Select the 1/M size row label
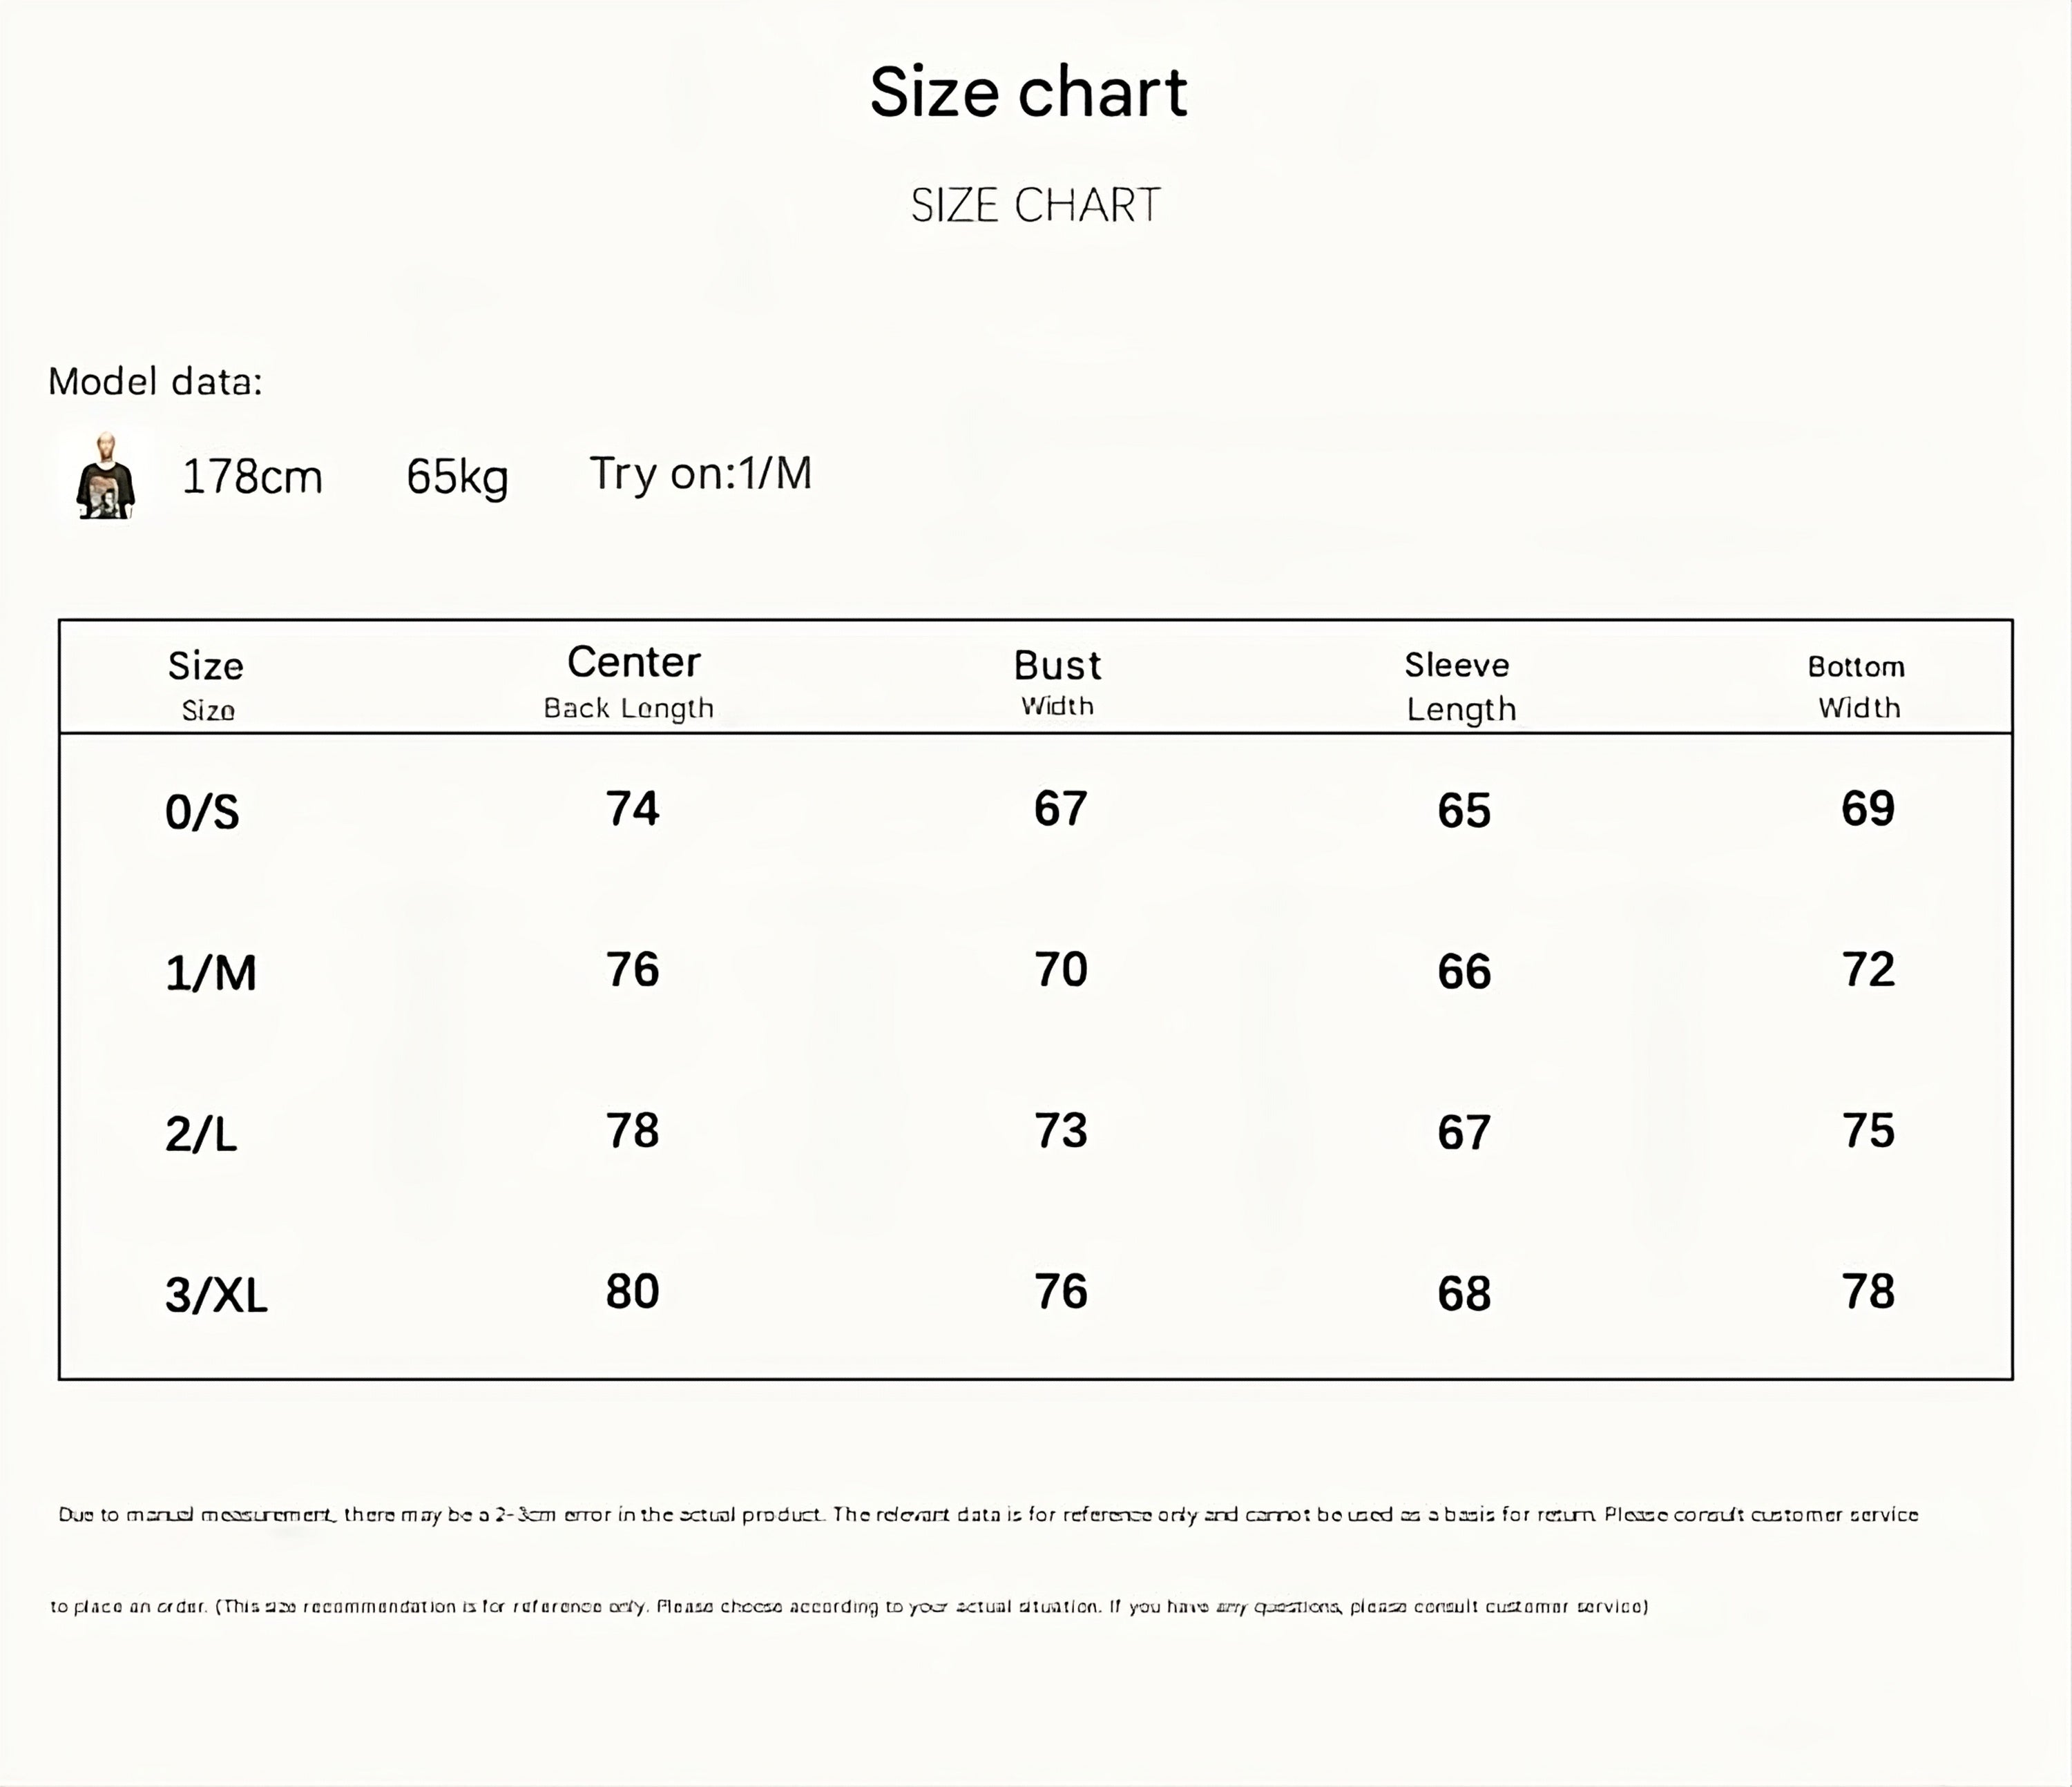The height and width of the screenshot is (1787, 2072). point(211,973)
